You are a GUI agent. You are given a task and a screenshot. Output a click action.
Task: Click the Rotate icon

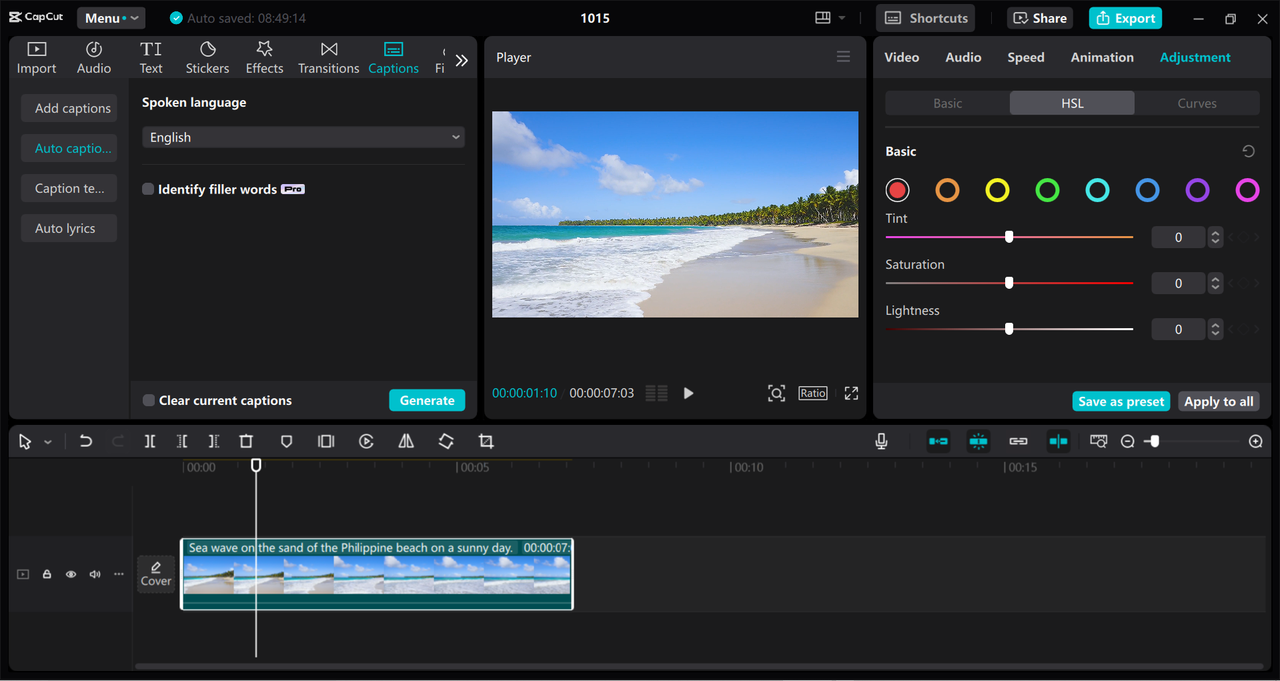point(446,441)
